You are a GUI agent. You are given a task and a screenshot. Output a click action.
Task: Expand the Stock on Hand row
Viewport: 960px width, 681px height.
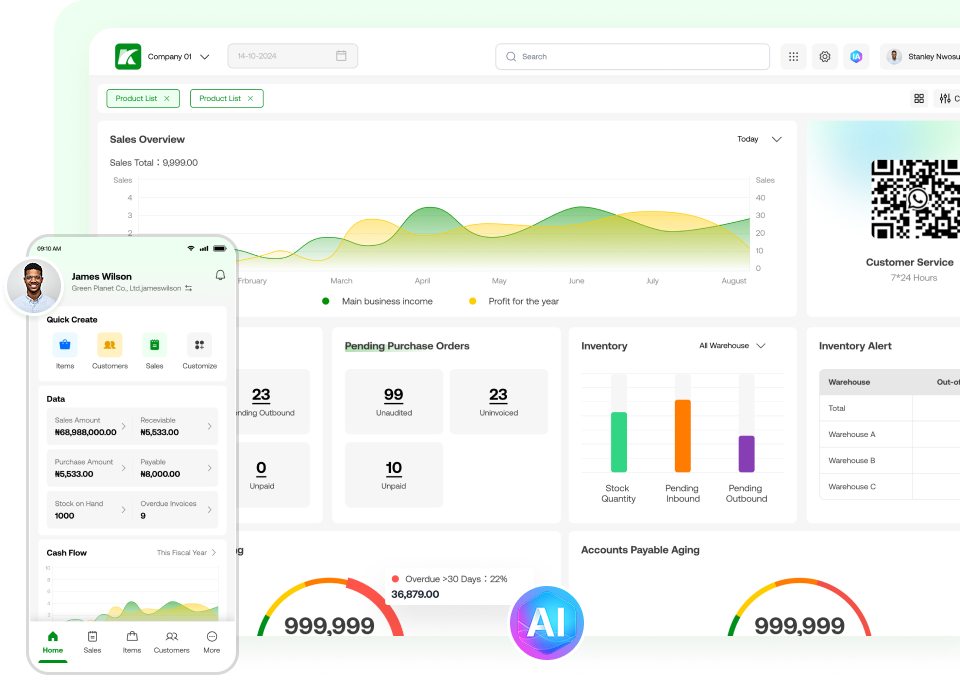click(x=90, y=510)
